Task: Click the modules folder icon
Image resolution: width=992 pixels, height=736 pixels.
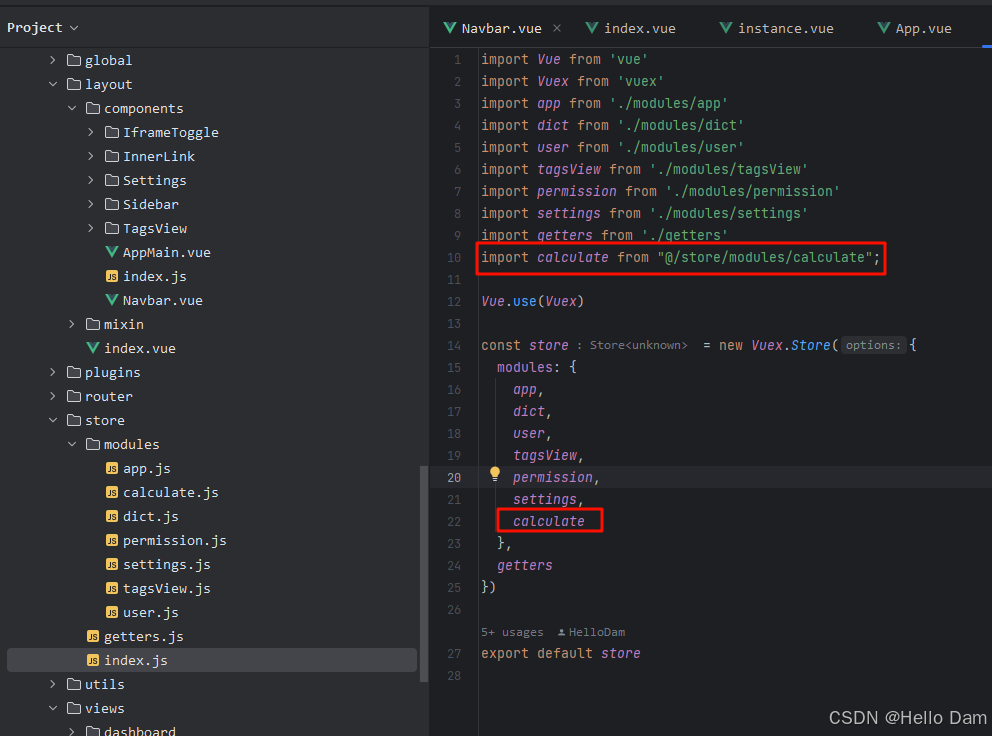Action: 93,444
